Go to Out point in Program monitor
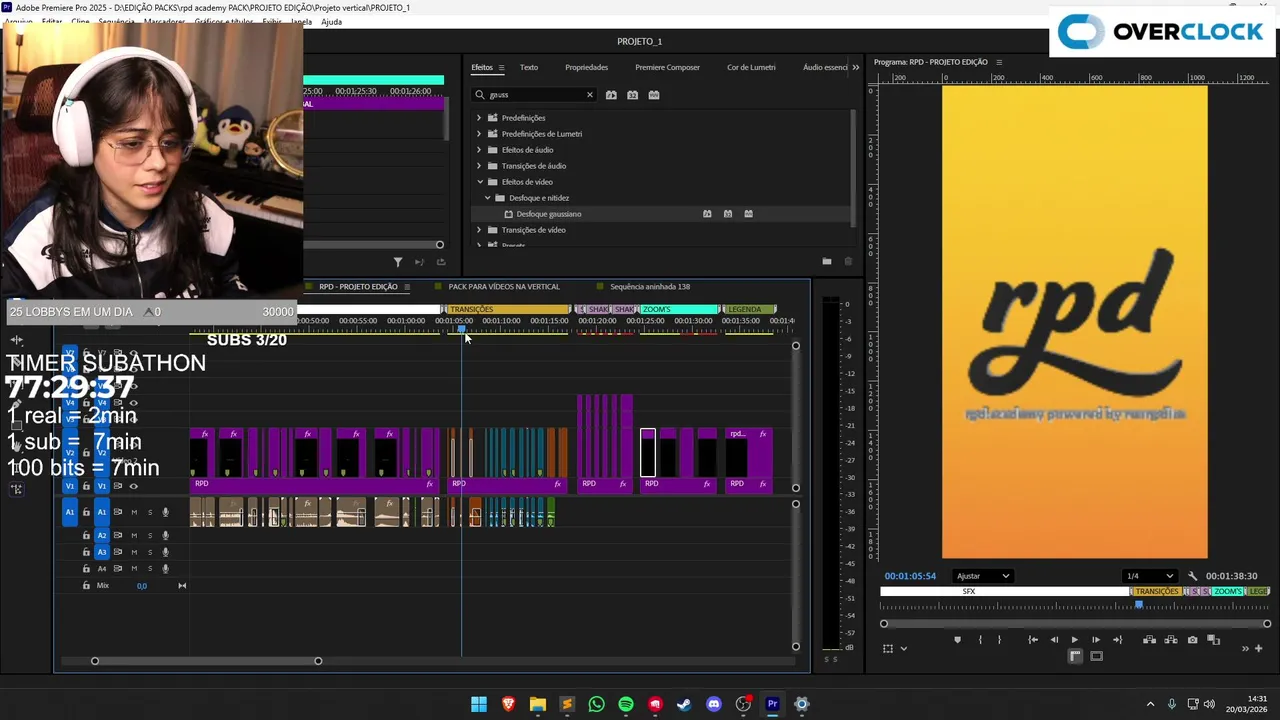 click(1117, 640)
